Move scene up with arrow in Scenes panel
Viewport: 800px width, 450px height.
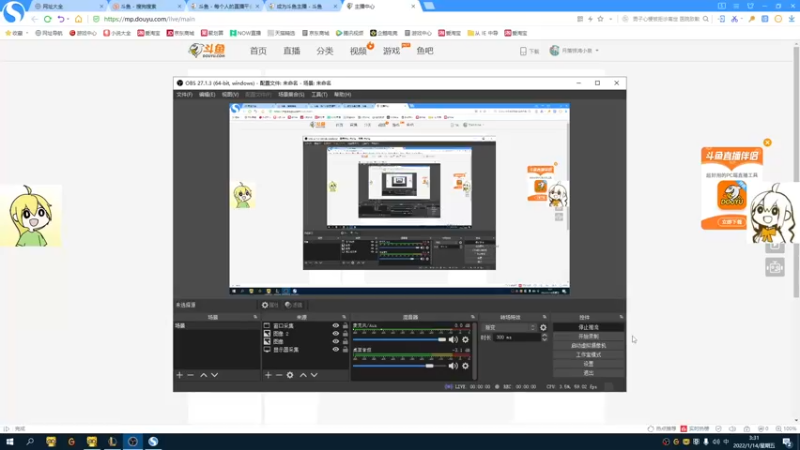pos(204,375)
